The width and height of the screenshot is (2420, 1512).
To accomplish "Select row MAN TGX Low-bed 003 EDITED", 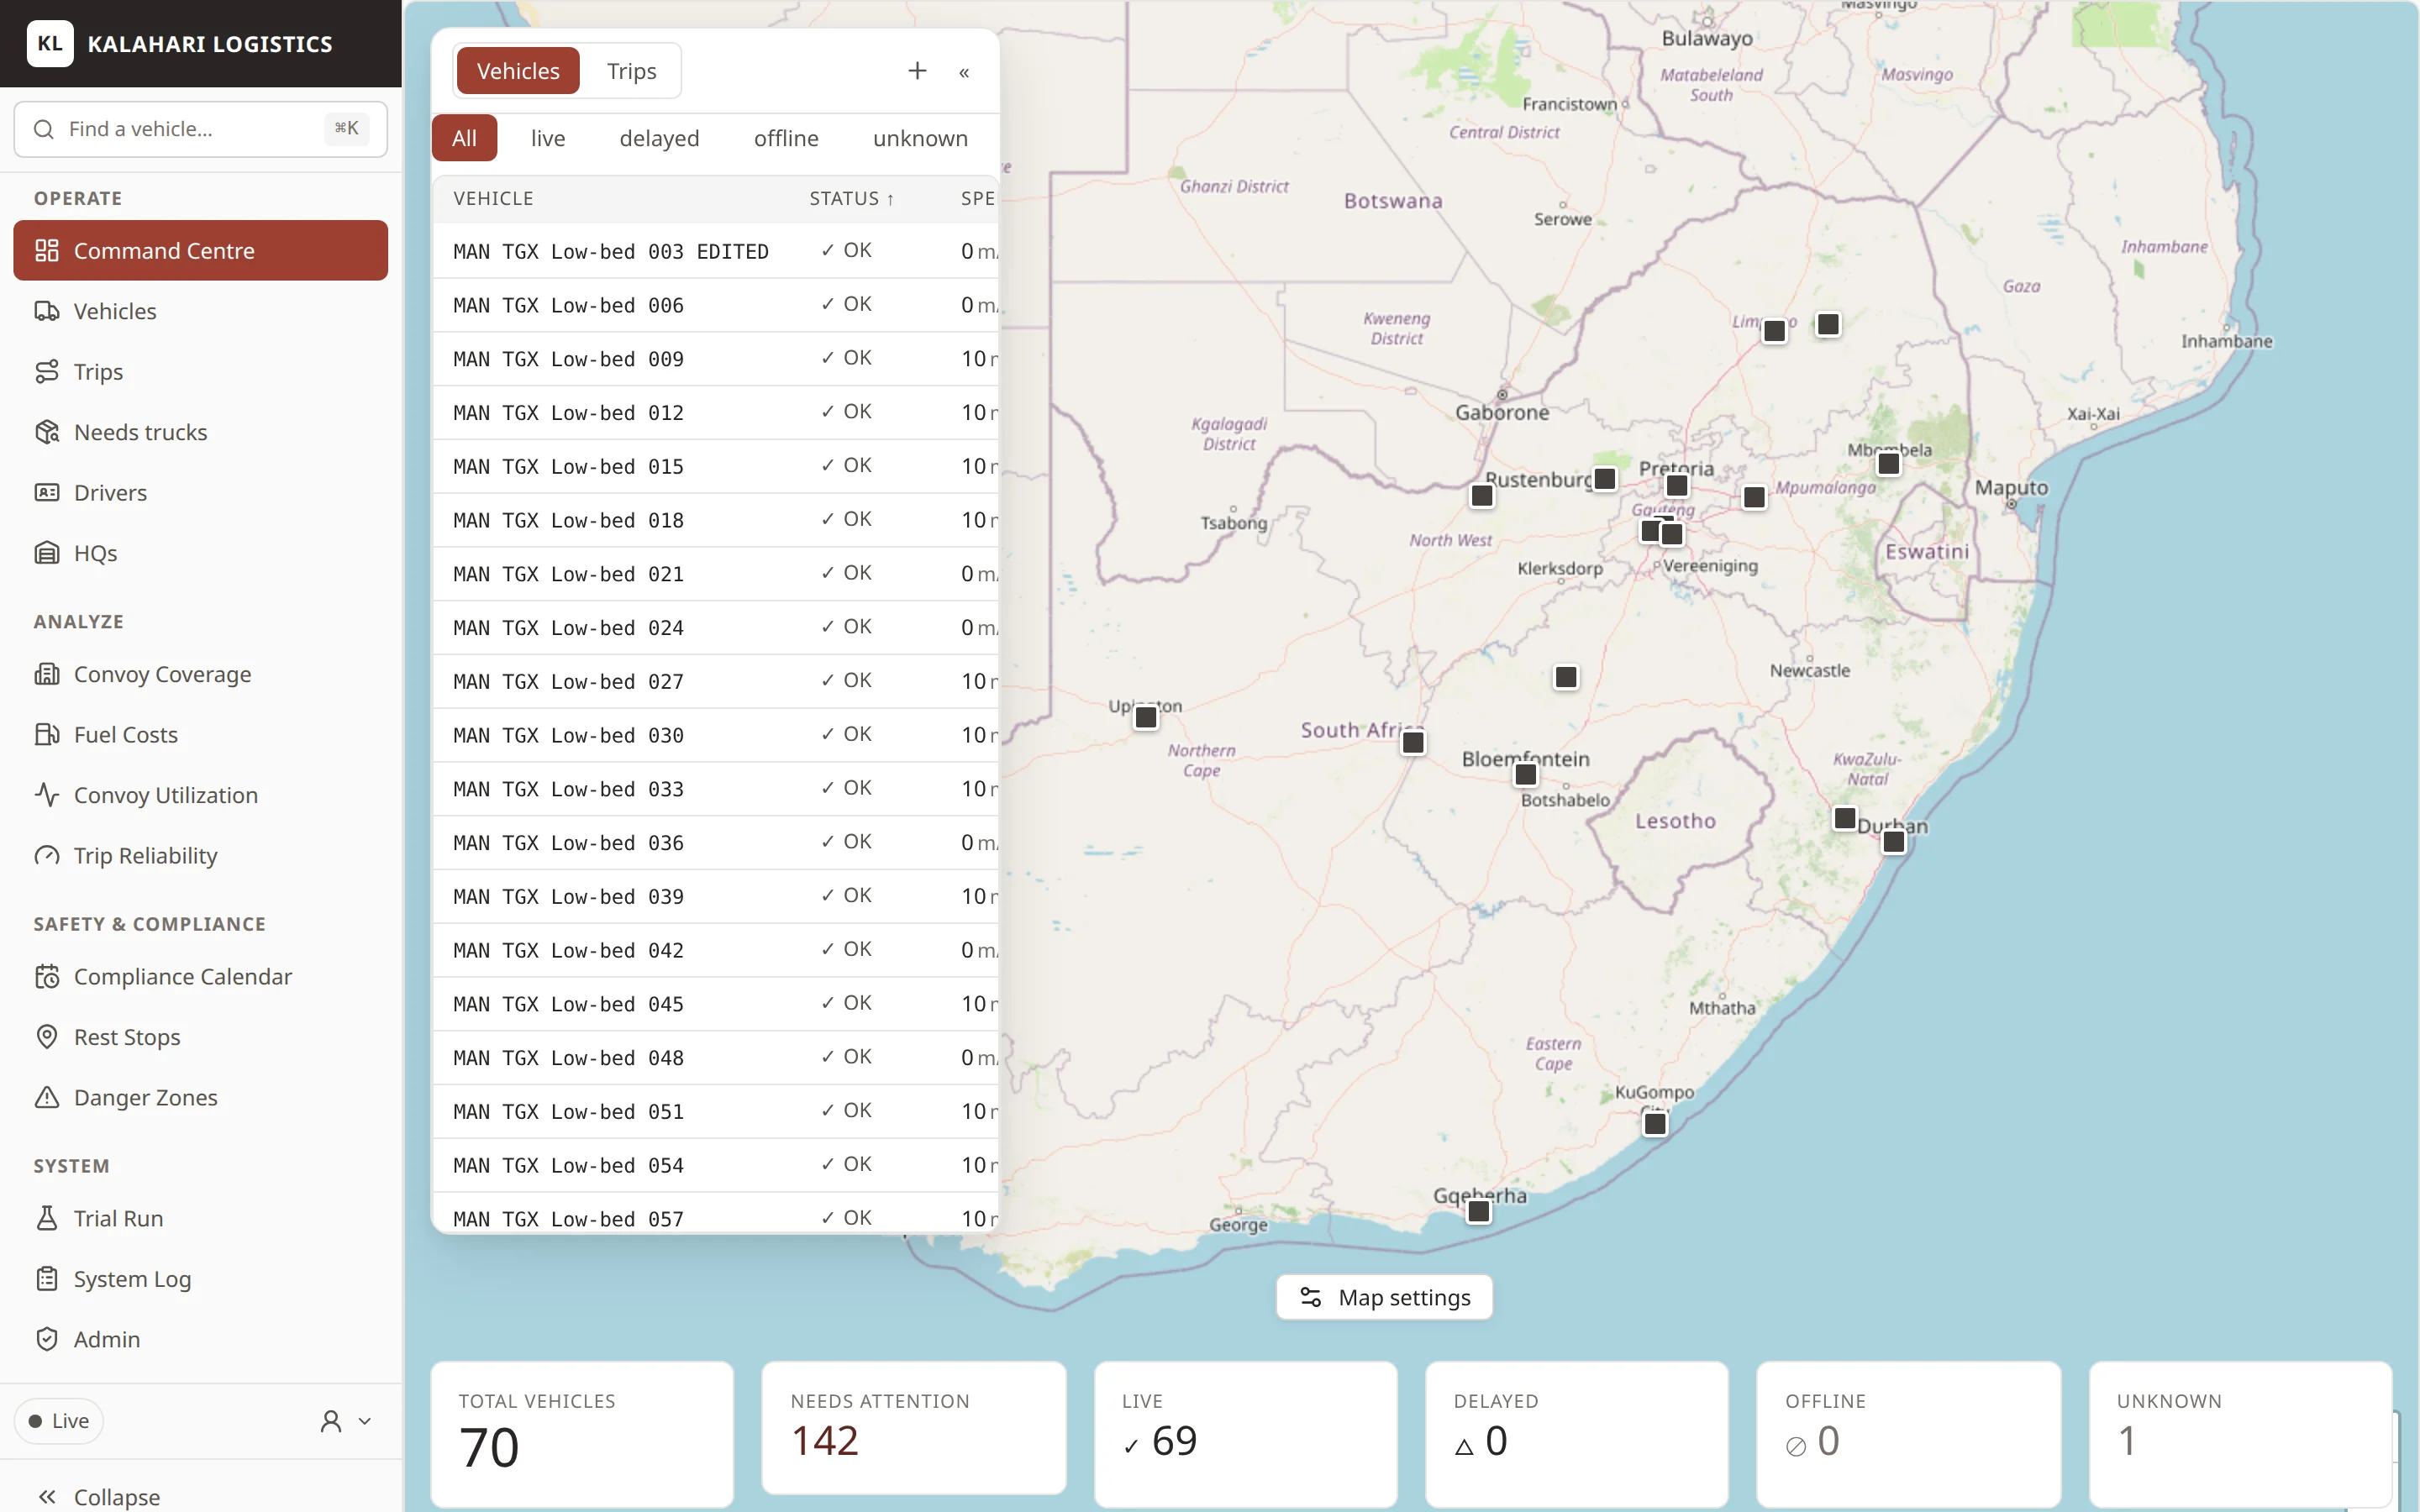I will [715, 251].
